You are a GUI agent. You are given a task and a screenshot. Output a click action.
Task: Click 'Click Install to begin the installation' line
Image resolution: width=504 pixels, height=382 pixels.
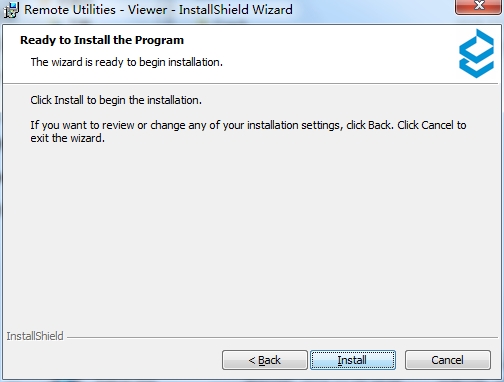point(116,100)
